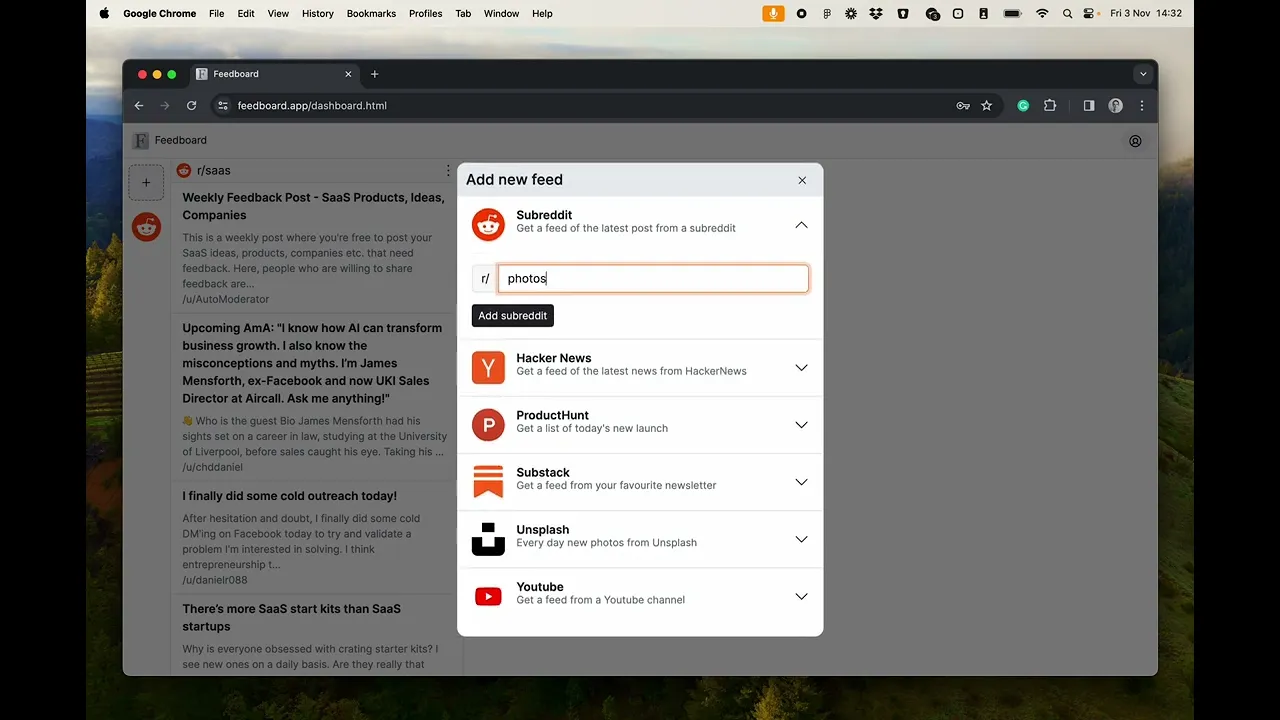Click the address bar URL
1280x720 pixels.
tap(312, 105)
